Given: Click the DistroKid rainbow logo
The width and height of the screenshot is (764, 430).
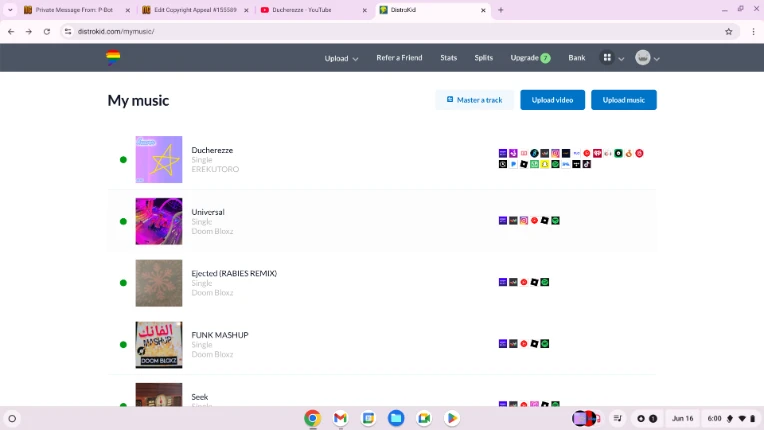Looking at the screenshot, I should 113,57.
